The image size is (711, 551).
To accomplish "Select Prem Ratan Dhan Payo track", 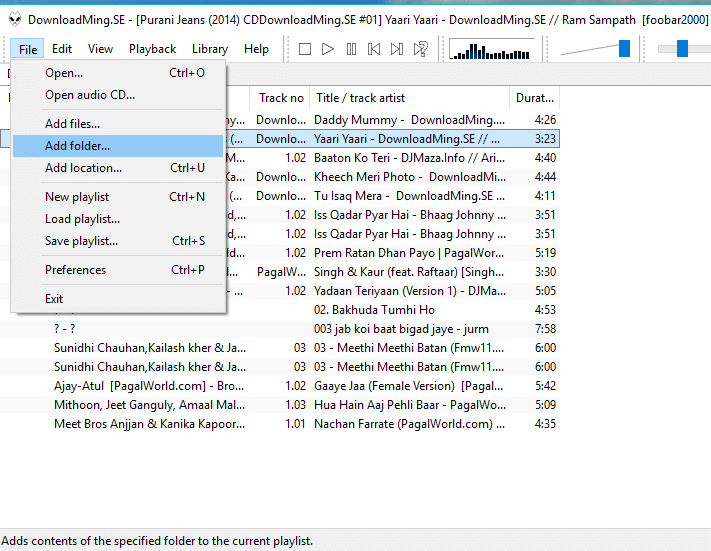I will [x=392, y=253].
